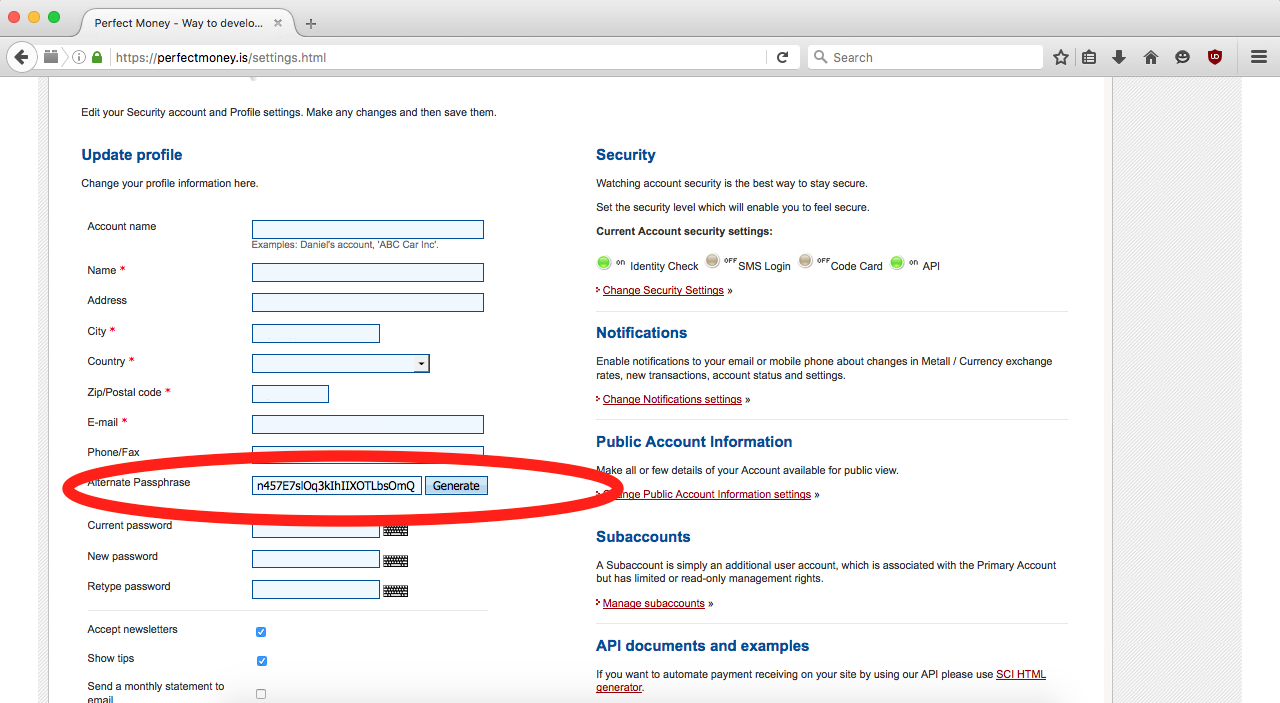1280x703 pixels.
Task: Click into the Account name field
Action: [367, 229]
